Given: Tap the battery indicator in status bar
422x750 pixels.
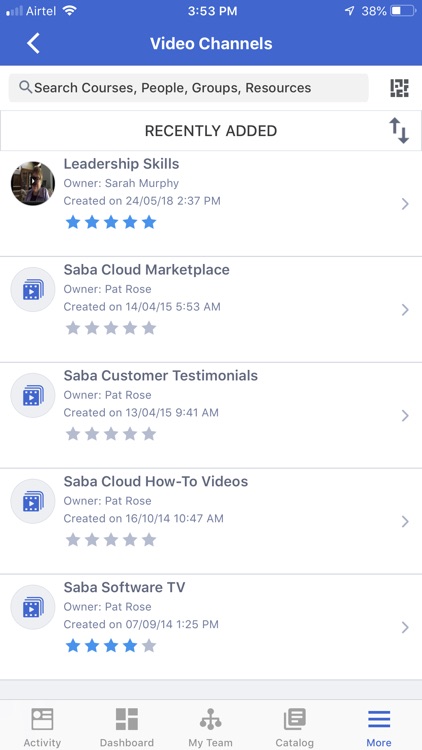Looking at the screenshot, I should (404, 11).
